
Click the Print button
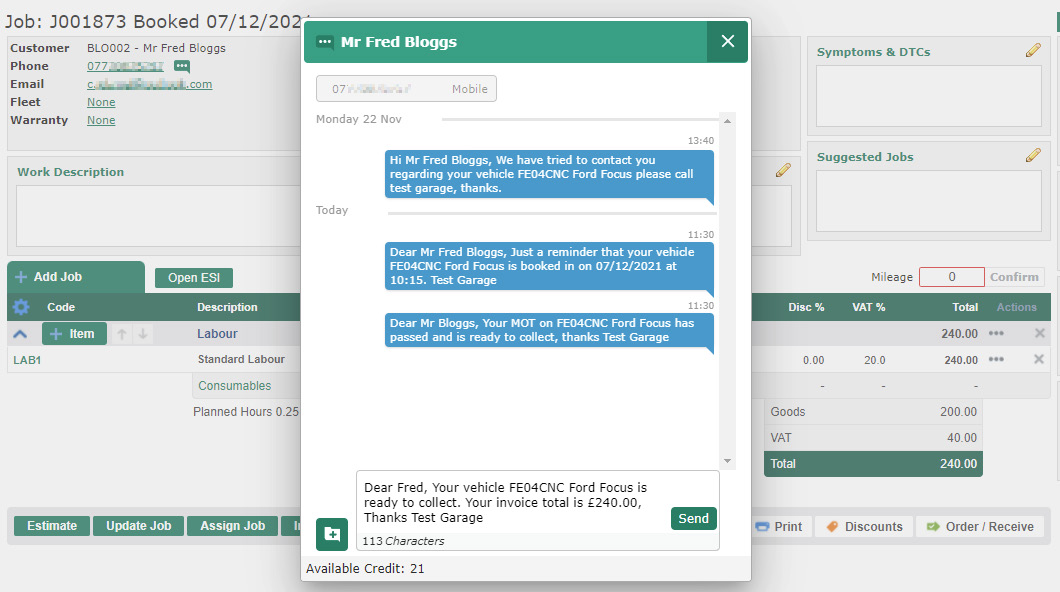(778, 526)
